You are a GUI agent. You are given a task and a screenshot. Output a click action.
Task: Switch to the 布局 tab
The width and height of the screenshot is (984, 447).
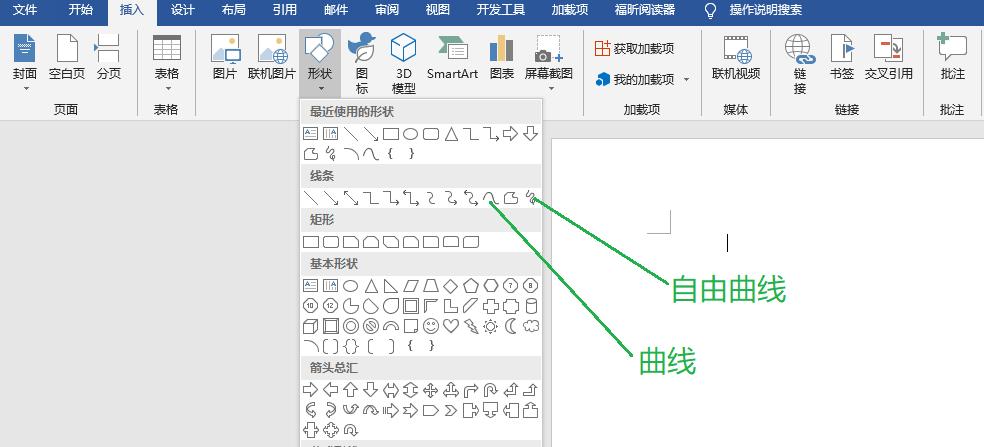[233, 10]
